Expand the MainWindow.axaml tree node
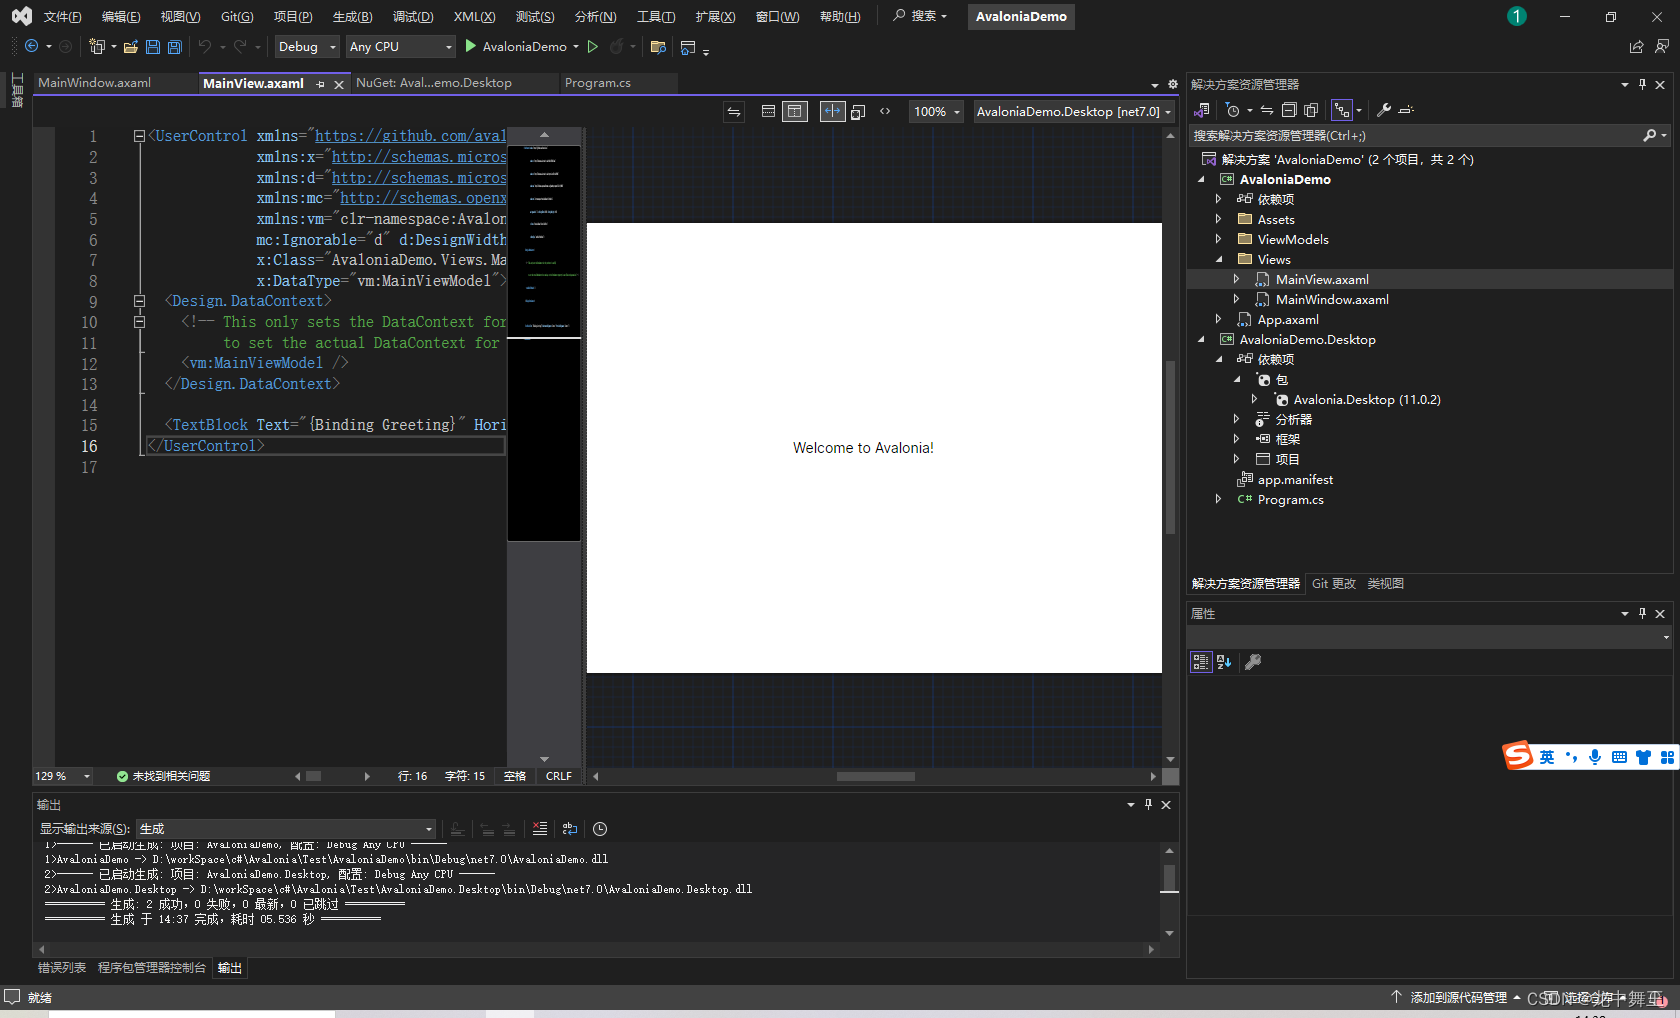The width and height of the screenshot is (1680, 1018). click(1236, 299)
